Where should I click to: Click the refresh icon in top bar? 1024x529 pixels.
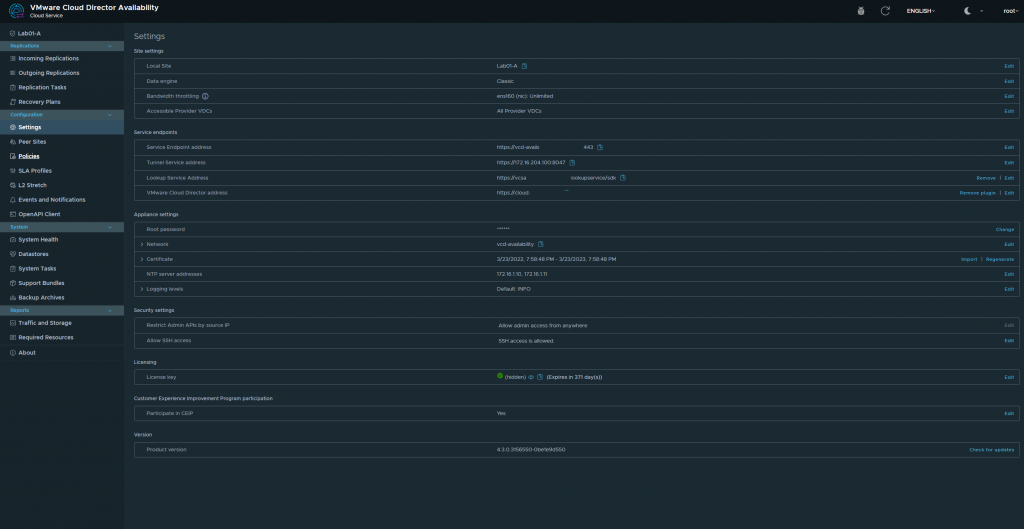[x=885, y=11]
